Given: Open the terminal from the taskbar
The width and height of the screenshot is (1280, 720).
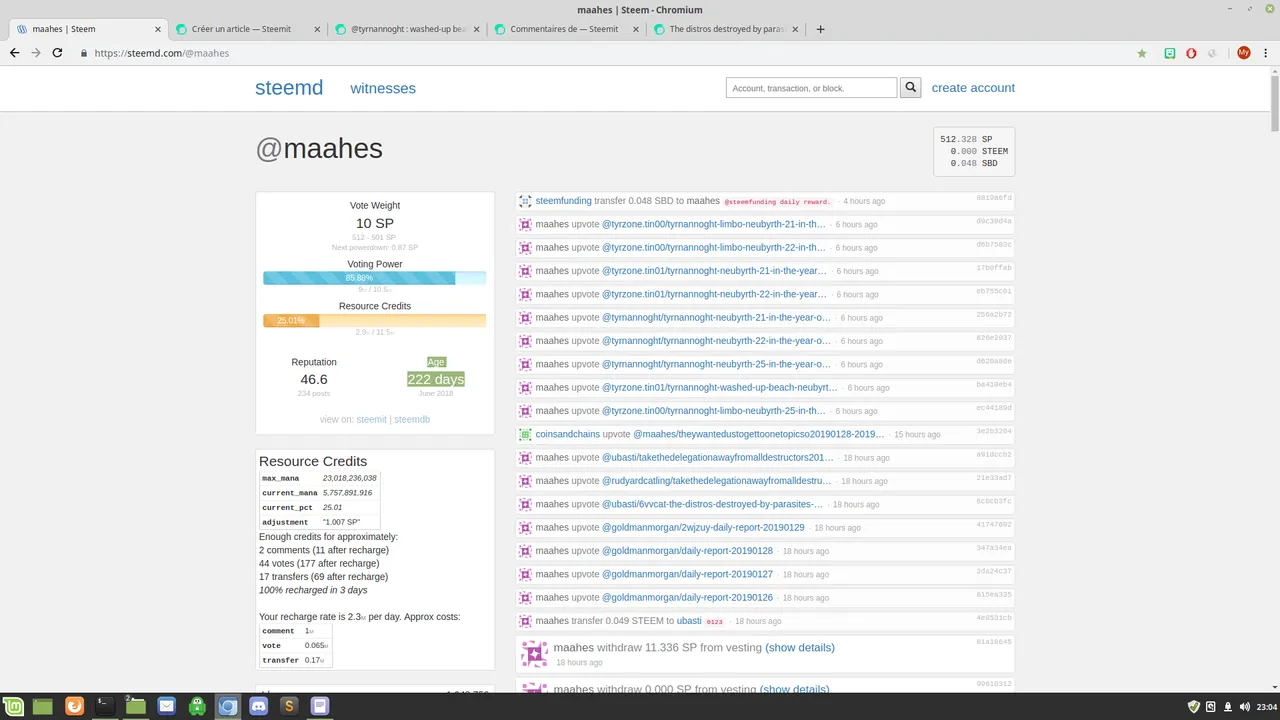Looking at the screenshot, I should tap(103, 706).
